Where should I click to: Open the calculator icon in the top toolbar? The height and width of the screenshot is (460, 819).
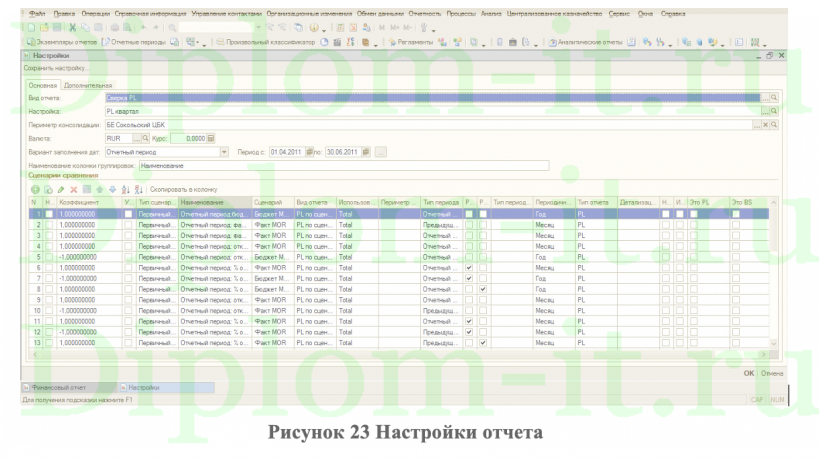pos(340,28)
